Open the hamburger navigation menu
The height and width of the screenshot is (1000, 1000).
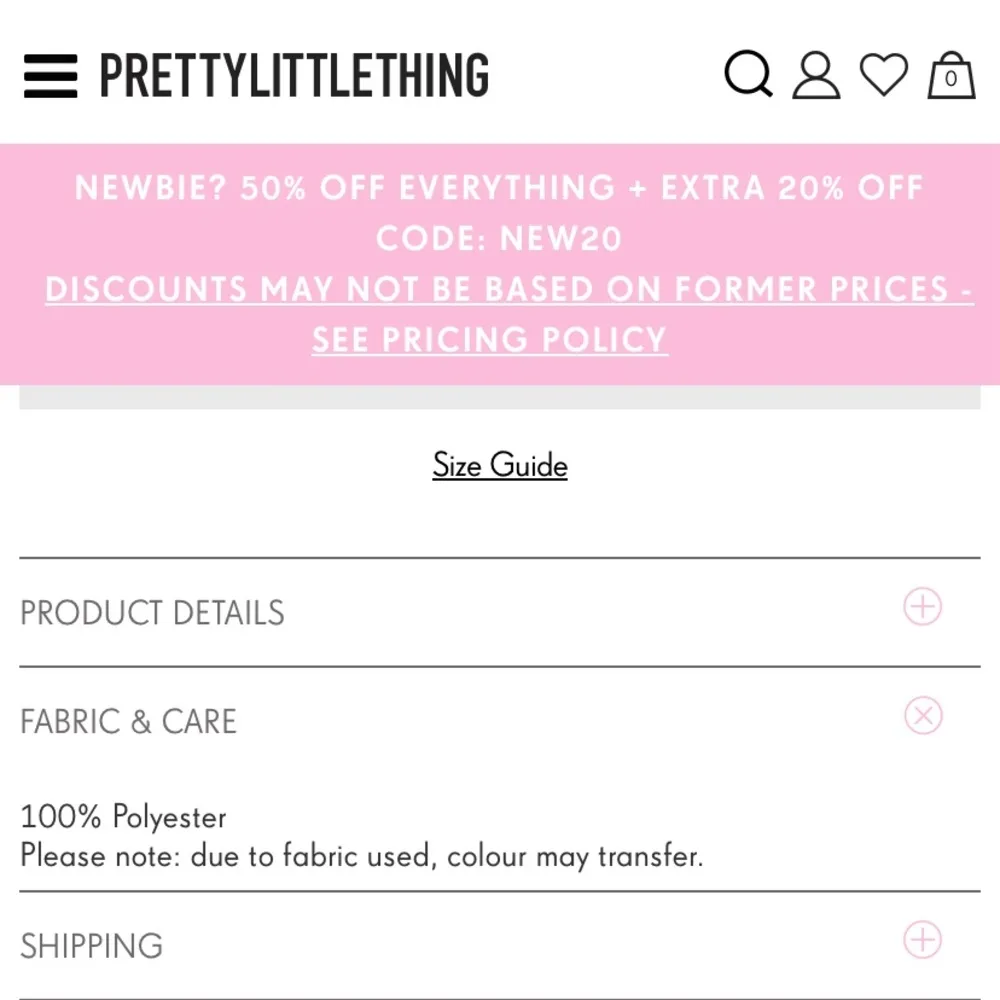pos(49,76)
